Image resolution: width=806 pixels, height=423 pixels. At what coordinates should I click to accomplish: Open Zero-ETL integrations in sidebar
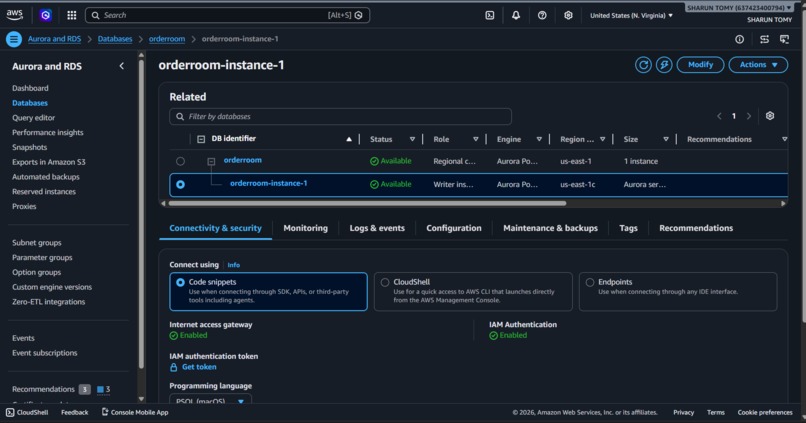click(48, 302)
